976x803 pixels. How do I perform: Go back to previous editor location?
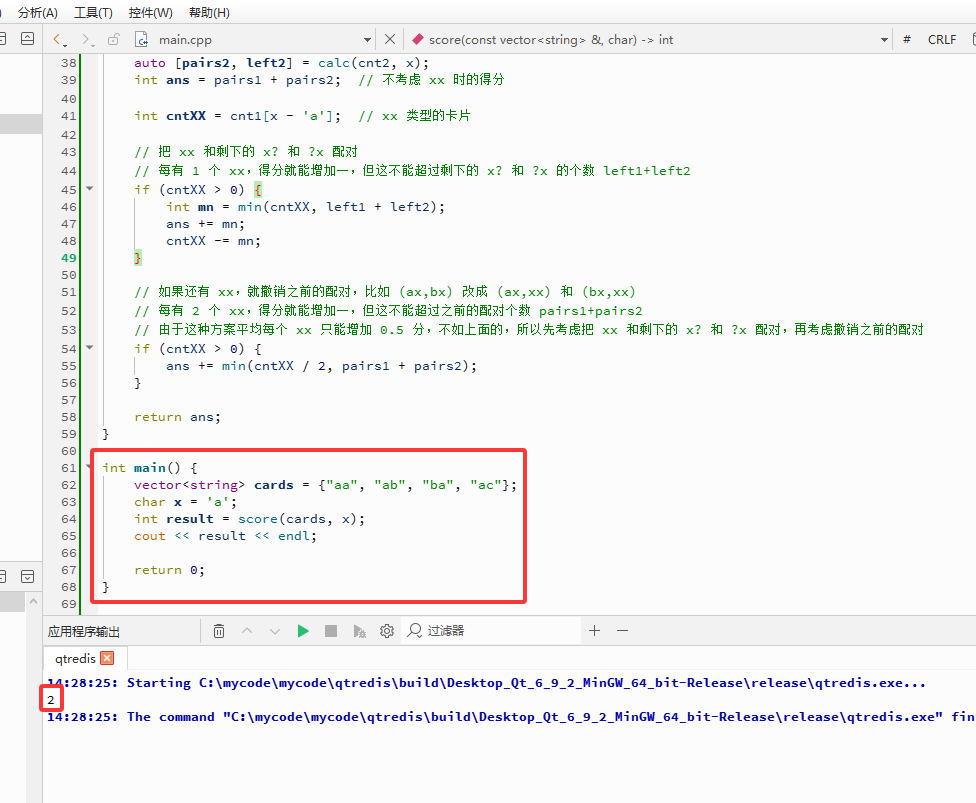click(x=59, y=39)
